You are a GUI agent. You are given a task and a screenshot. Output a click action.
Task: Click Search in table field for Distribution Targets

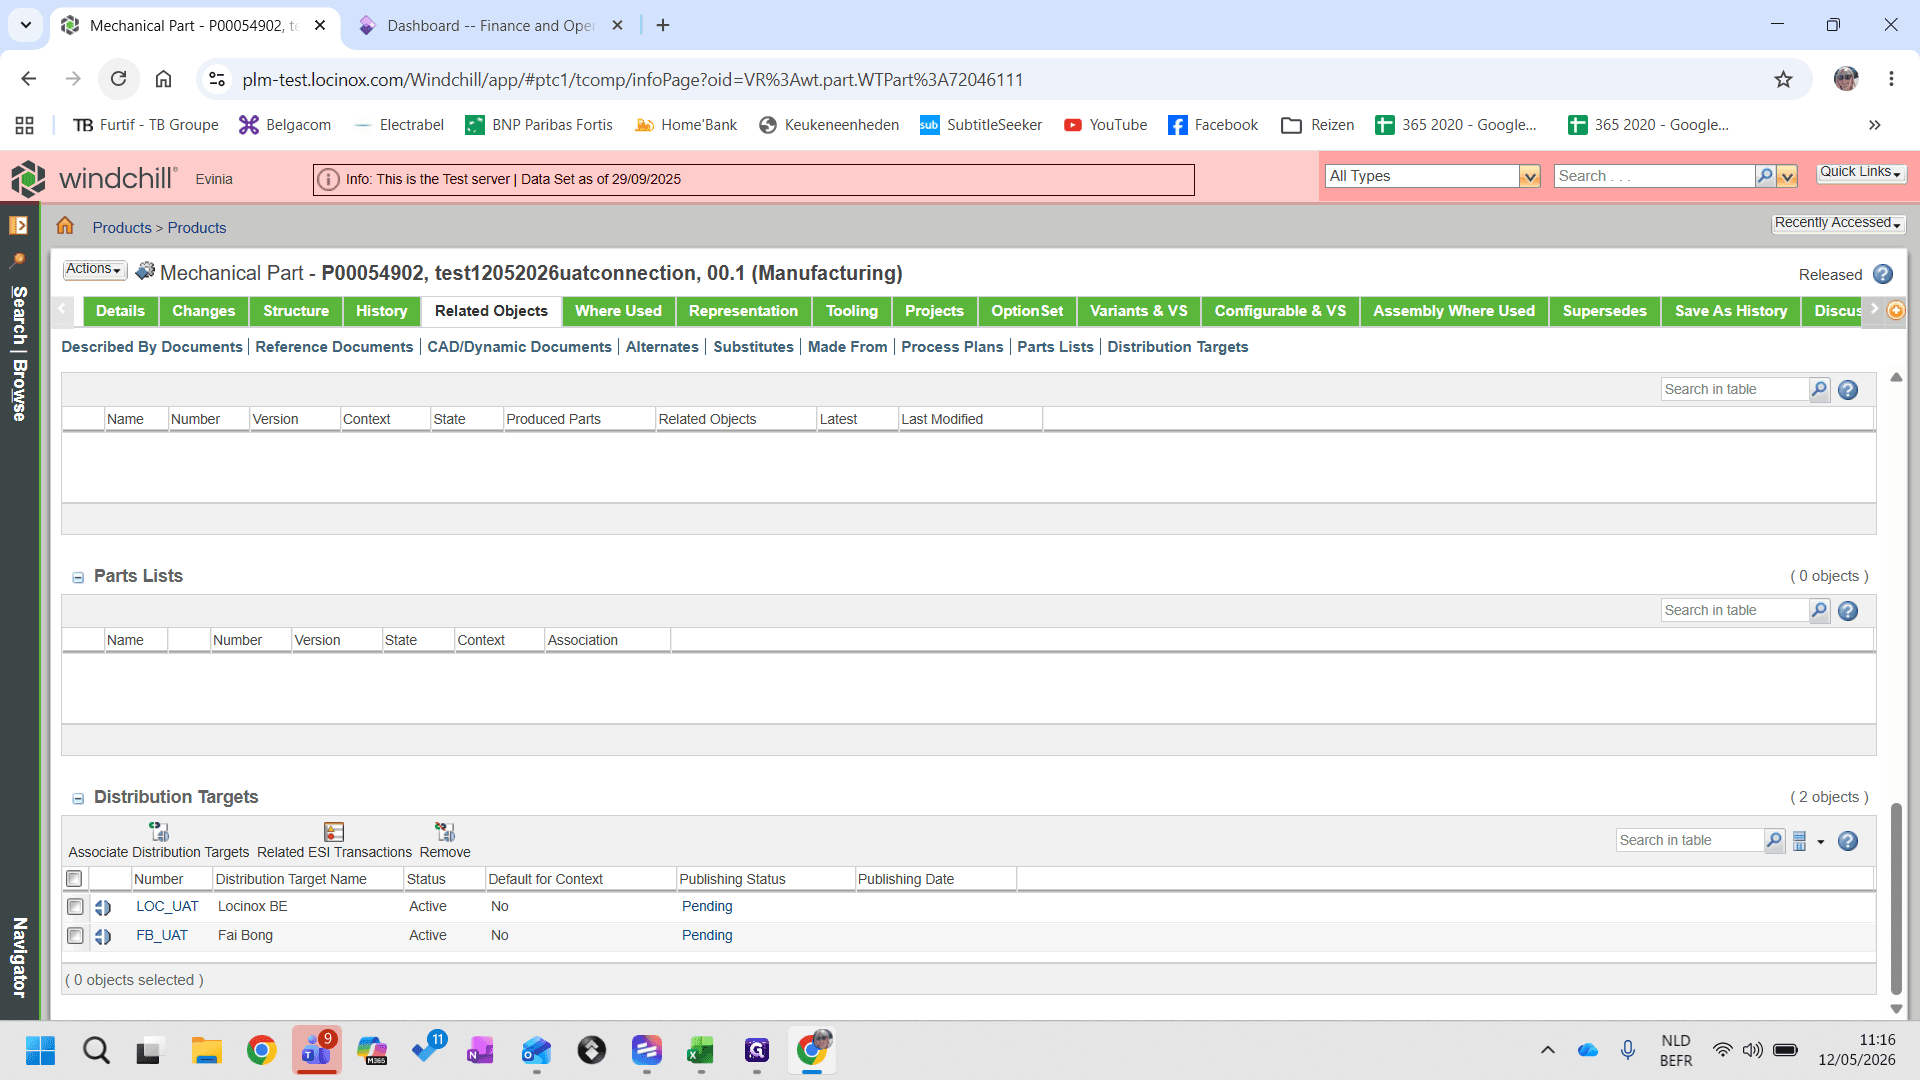[x=1690, y=840]
